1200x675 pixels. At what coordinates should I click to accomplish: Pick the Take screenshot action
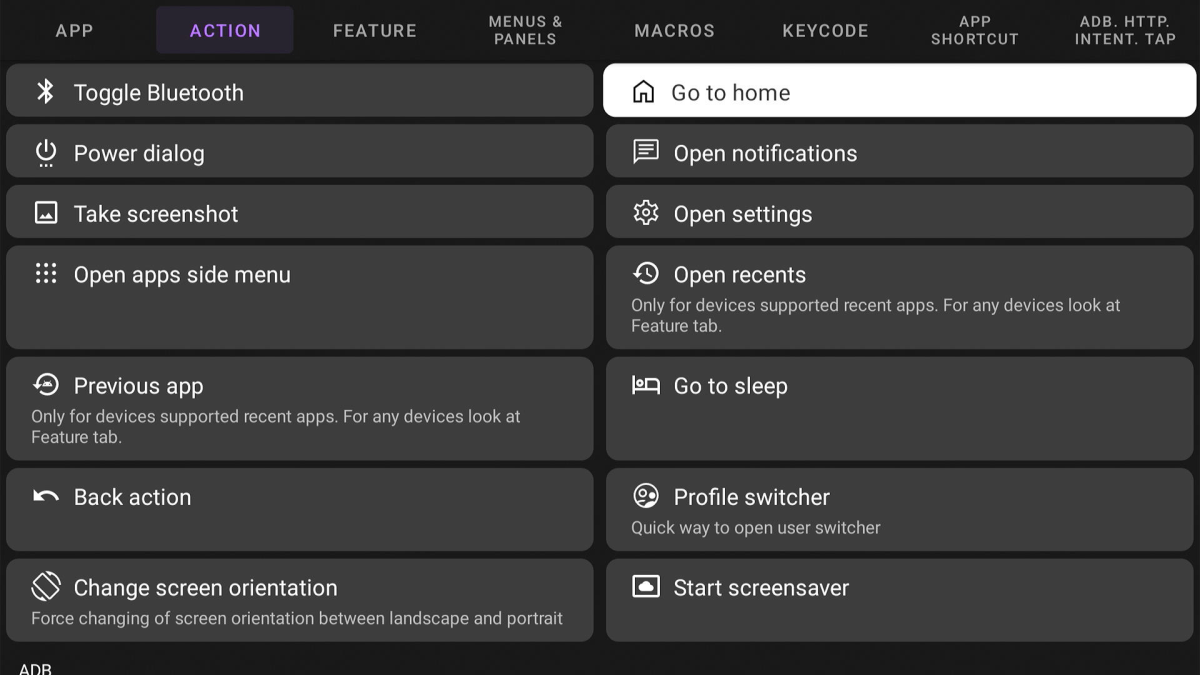point(300,213)
